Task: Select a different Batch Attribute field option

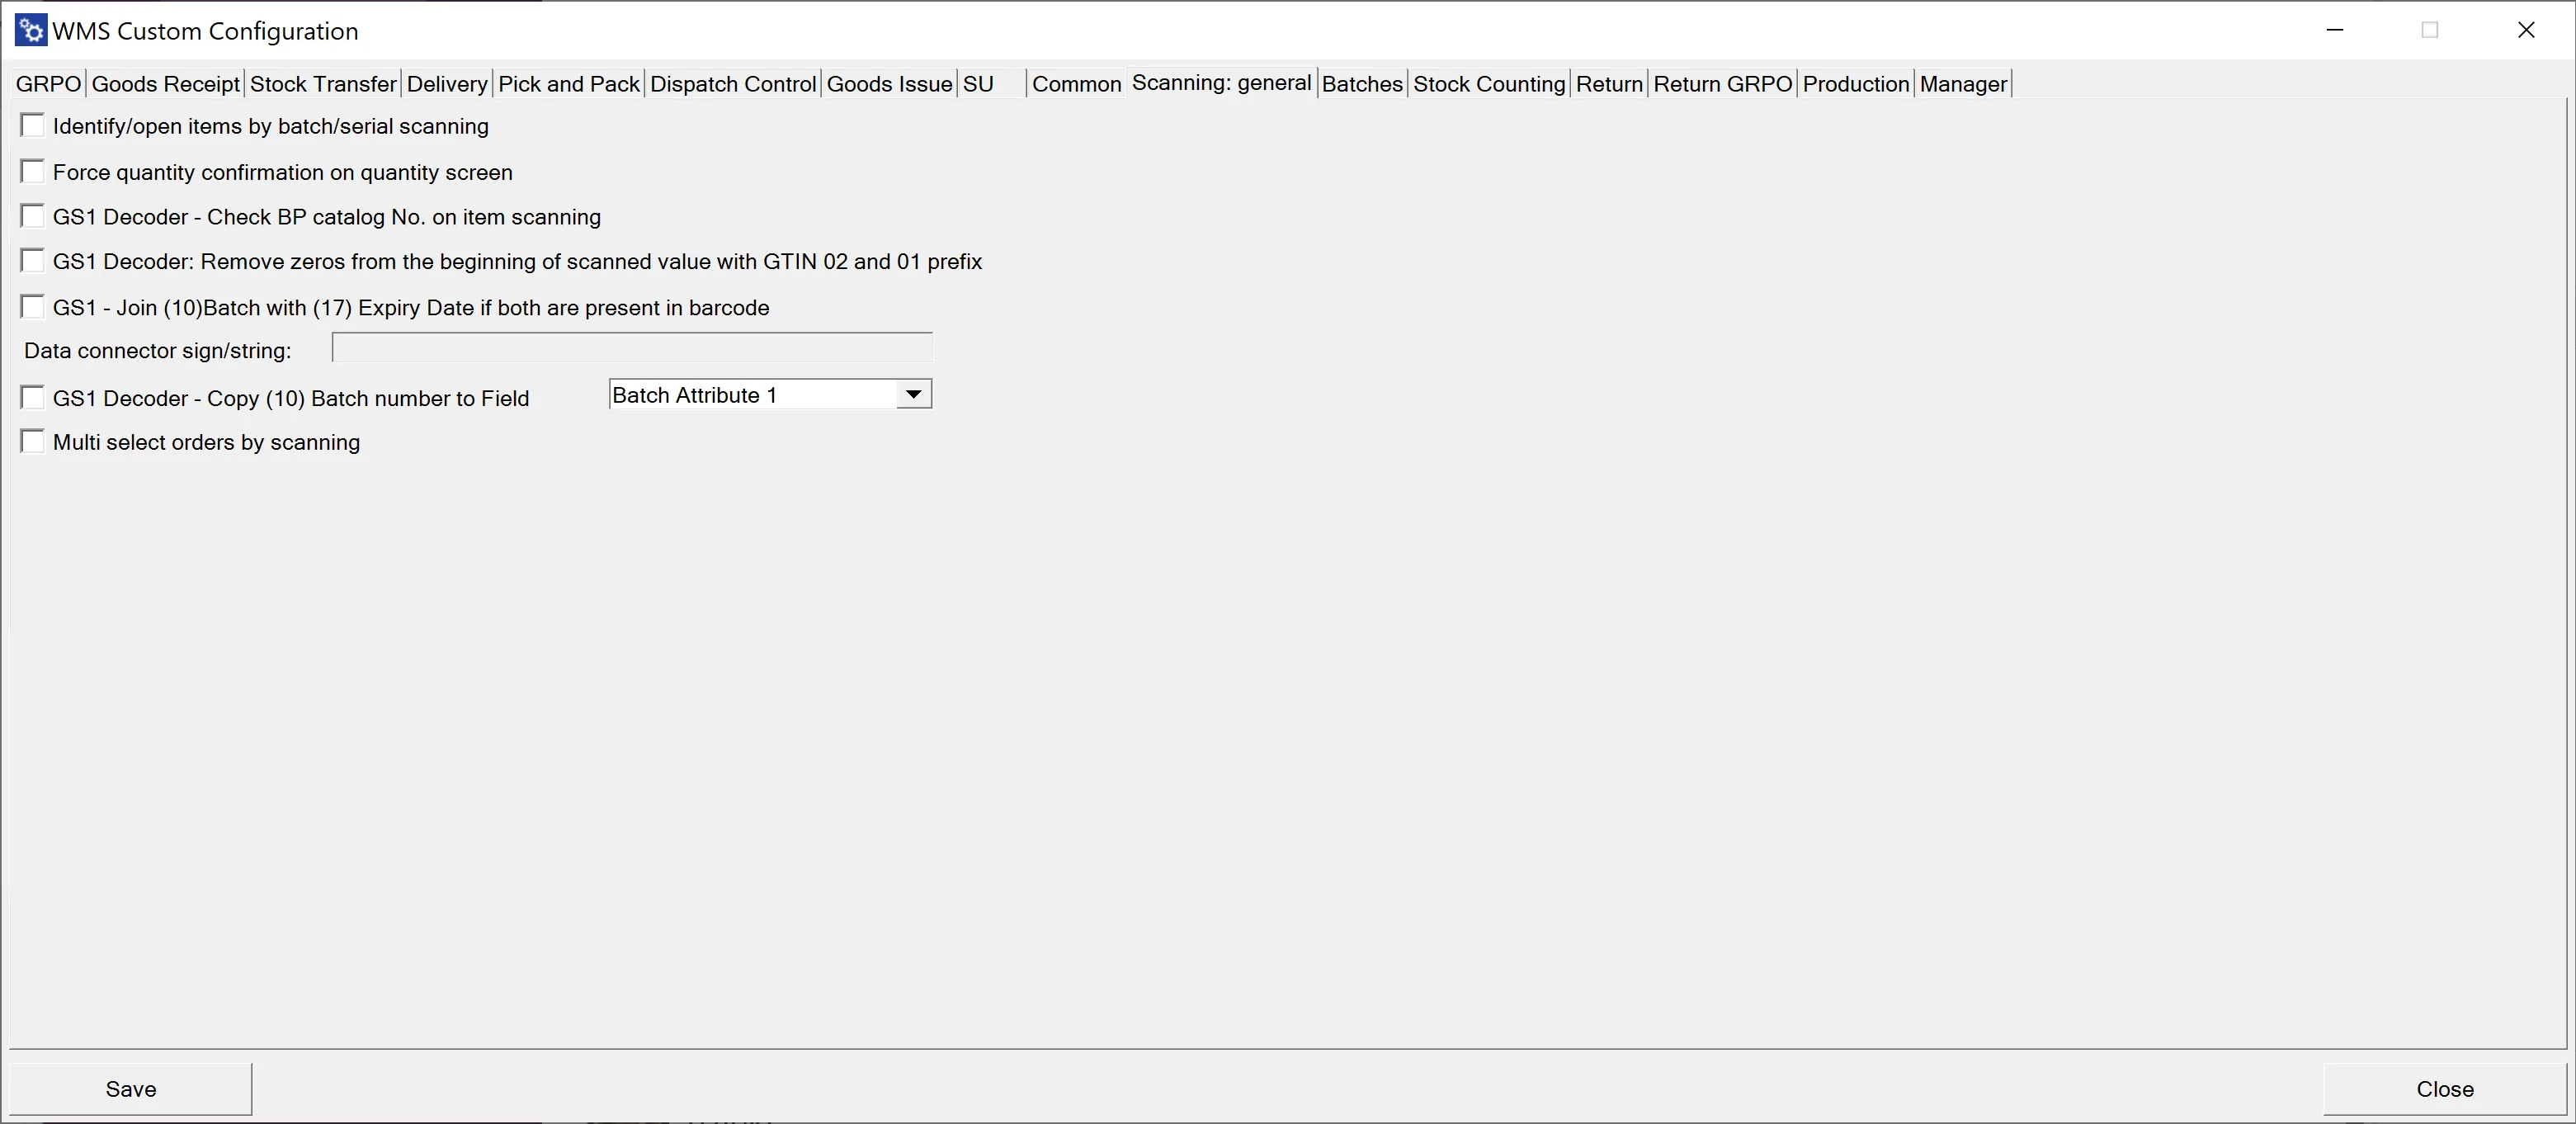Action: [915, 394]
